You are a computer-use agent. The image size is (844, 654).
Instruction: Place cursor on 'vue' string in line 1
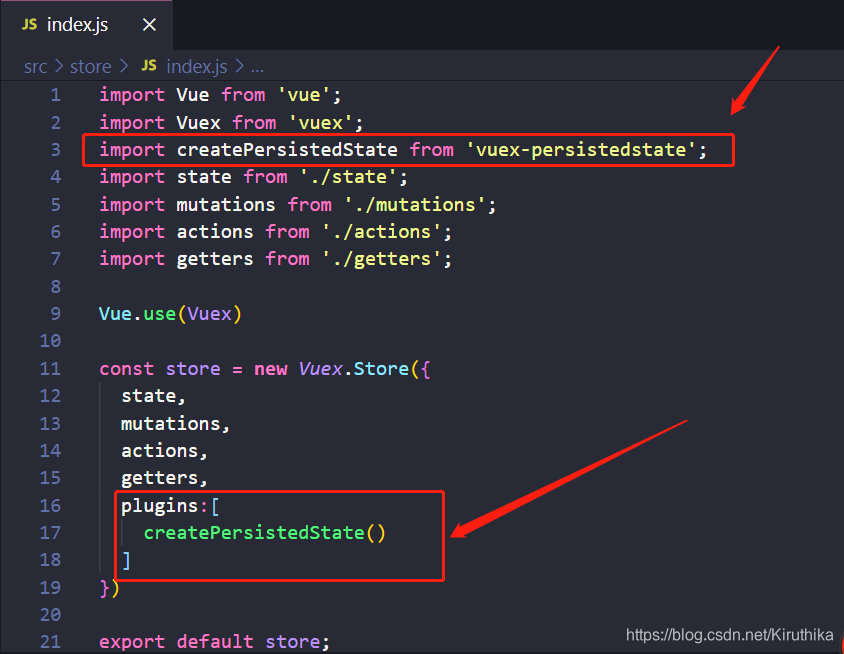tap(304, 95)
